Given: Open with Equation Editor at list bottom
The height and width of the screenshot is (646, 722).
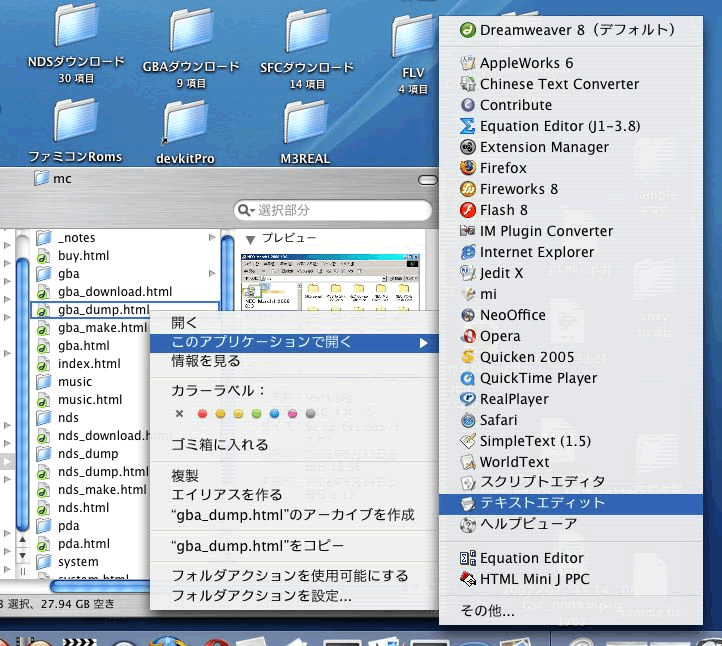Looking at the screenshot, I should (571, 558).
